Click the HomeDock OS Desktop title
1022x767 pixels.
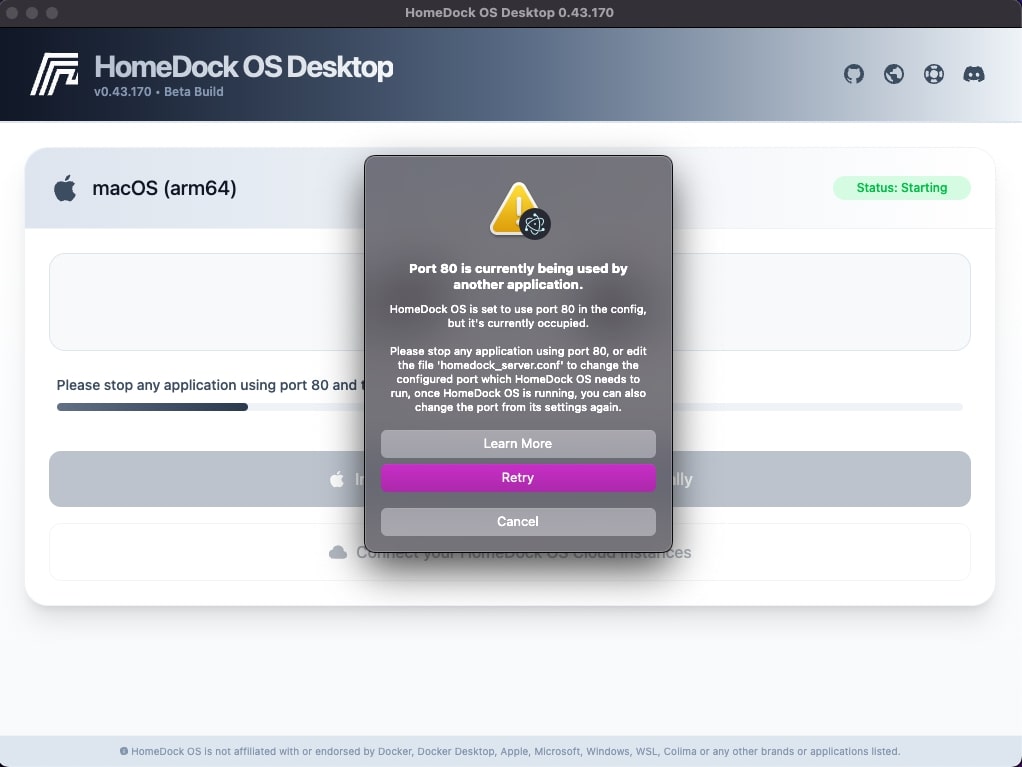coord(244,67)
